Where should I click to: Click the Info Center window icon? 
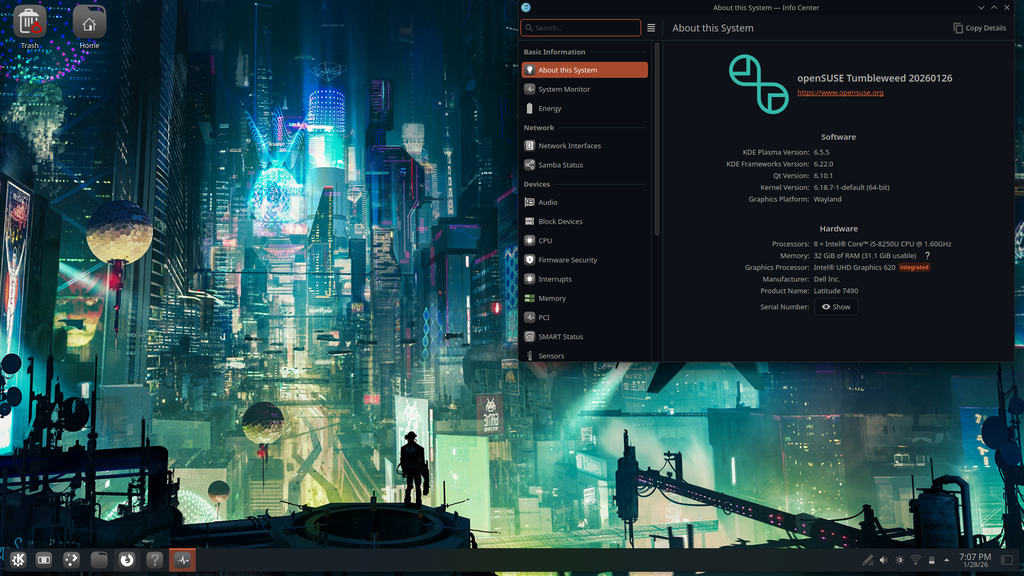tap(526, 8)
